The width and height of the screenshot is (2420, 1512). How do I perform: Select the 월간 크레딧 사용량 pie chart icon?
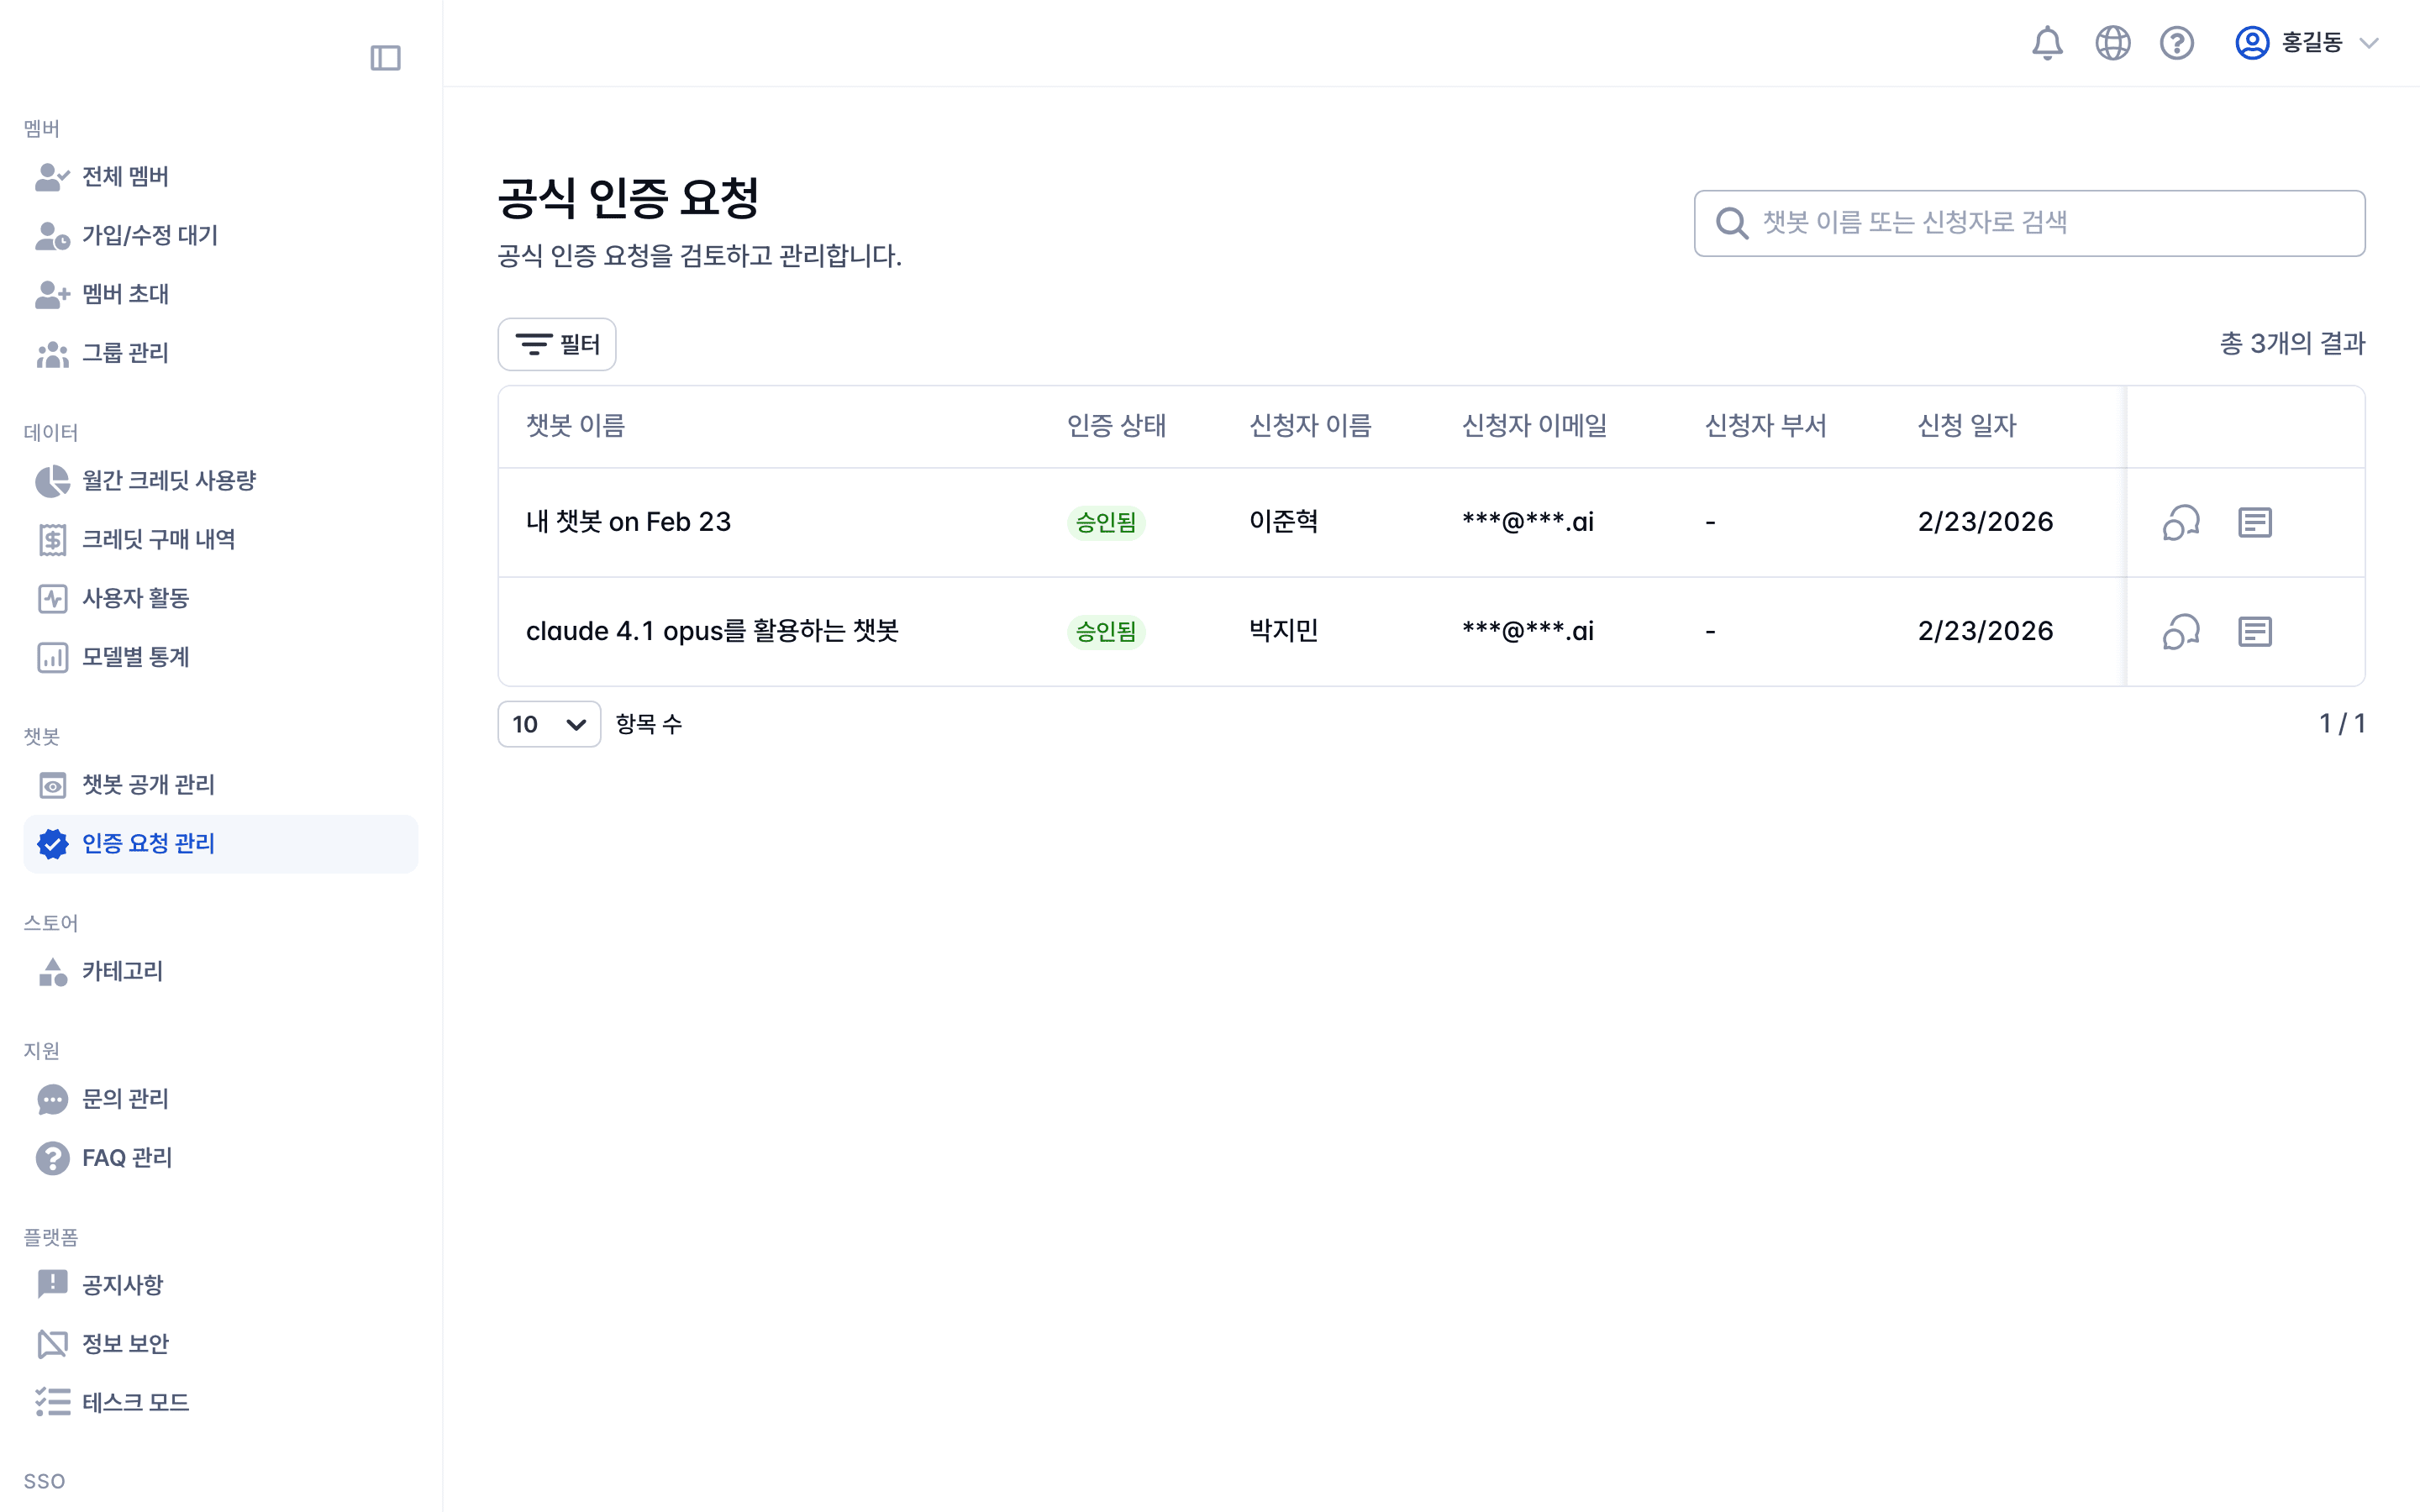click(x=52, y=480)
